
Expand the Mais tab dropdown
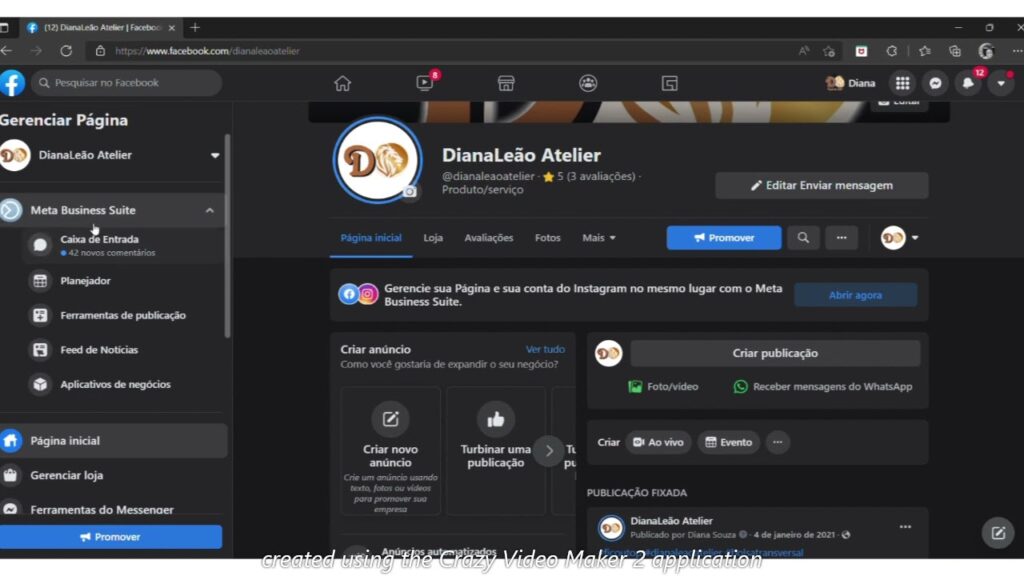point(599,238)
